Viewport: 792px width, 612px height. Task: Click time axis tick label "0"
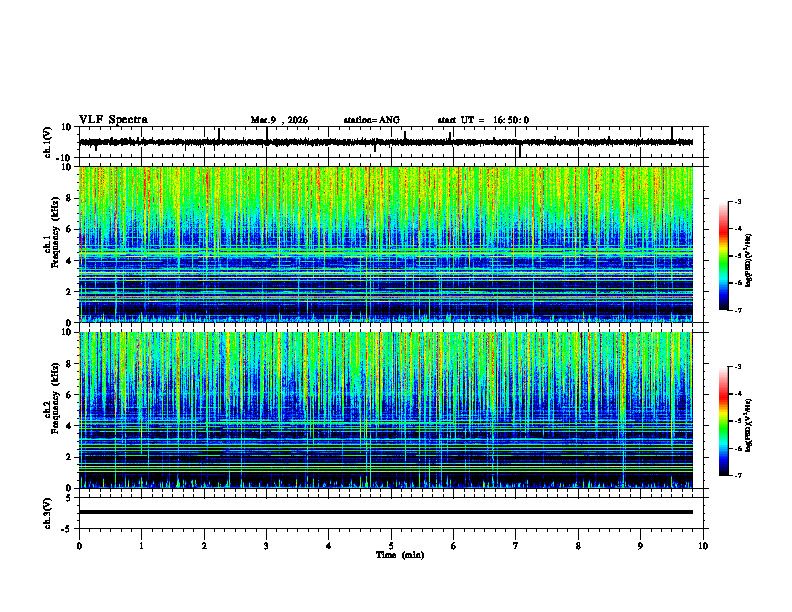pyautogui.click(x=79, y=546)
